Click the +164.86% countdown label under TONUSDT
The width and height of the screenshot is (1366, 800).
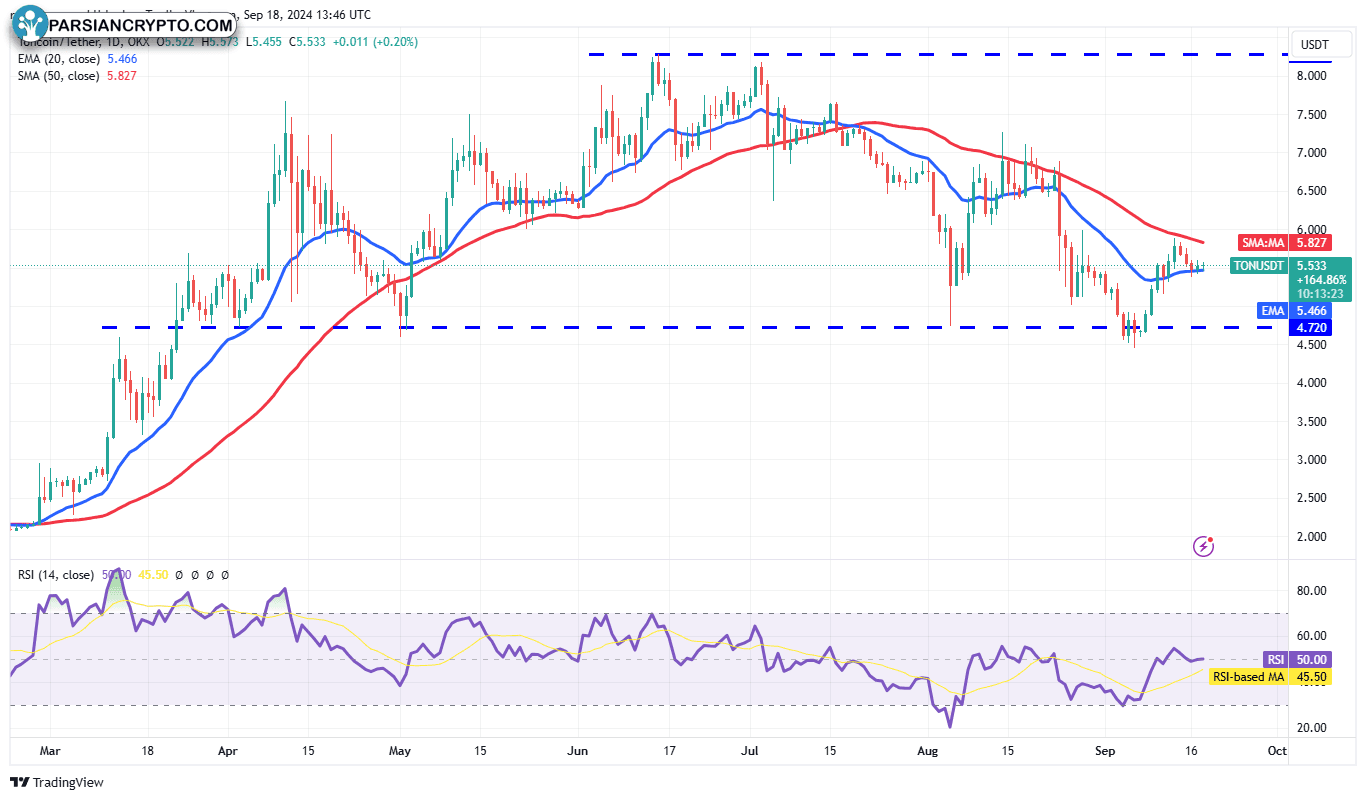(1322, 281)
